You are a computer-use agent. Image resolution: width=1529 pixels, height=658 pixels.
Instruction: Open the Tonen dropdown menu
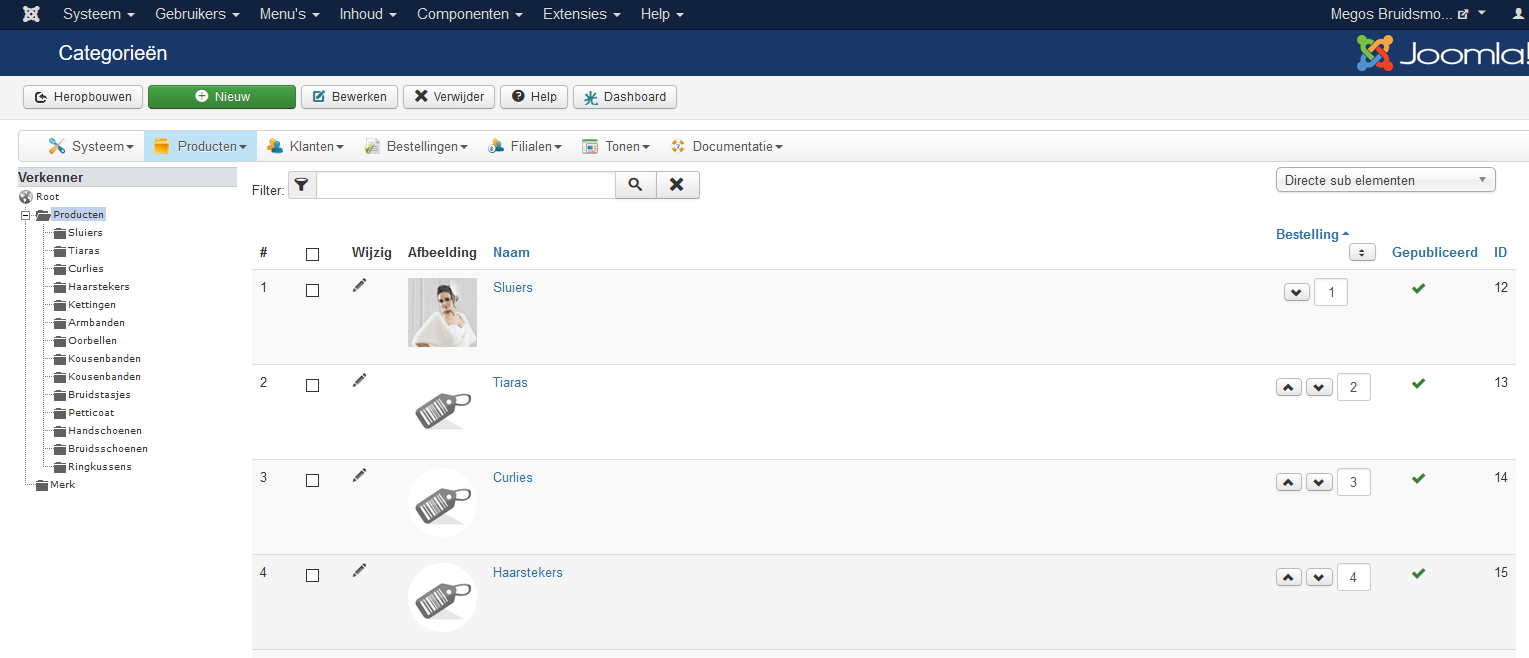pos(616,146)
